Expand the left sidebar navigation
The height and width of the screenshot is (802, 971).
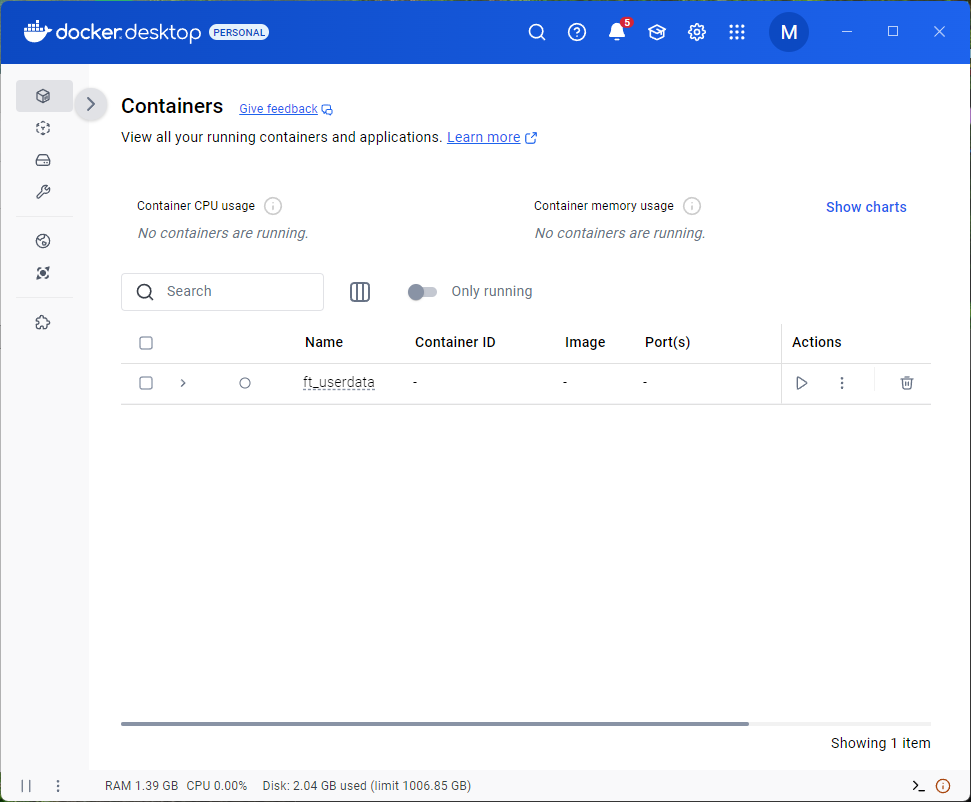(91, 104)
